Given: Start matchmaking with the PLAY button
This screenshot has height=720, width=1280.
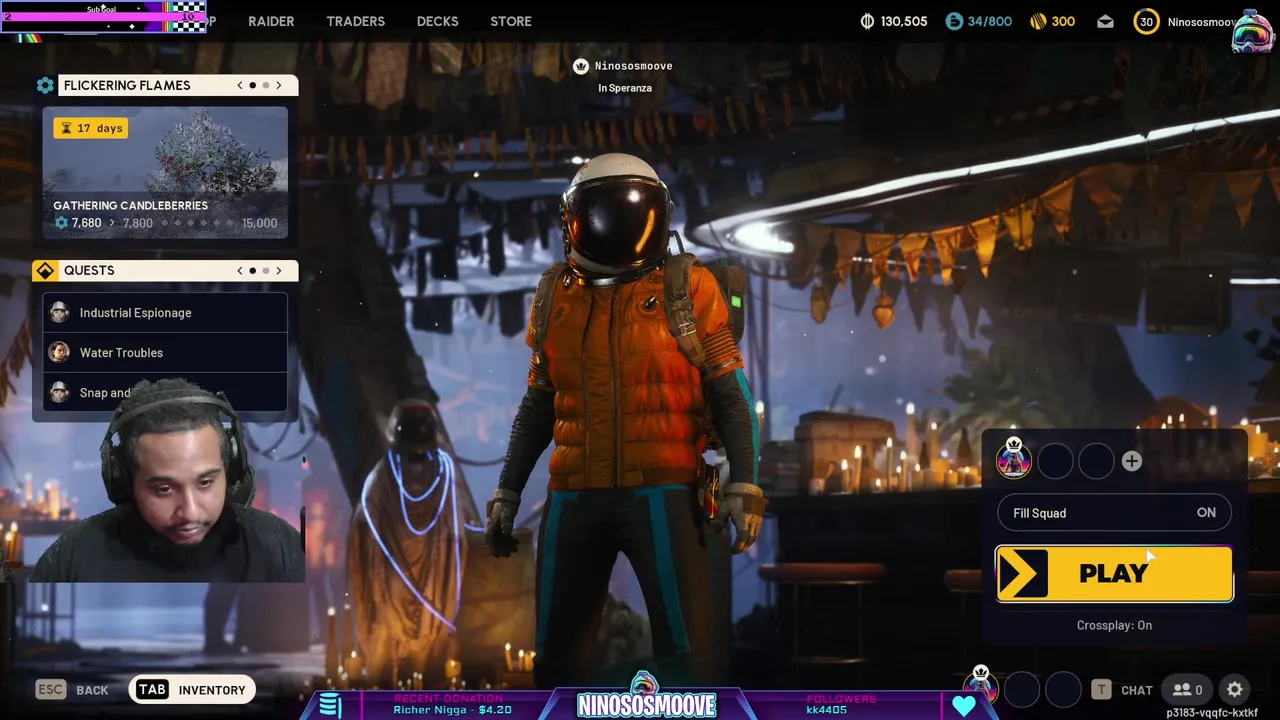Looking at the screenshot, I should (1114, 574).
